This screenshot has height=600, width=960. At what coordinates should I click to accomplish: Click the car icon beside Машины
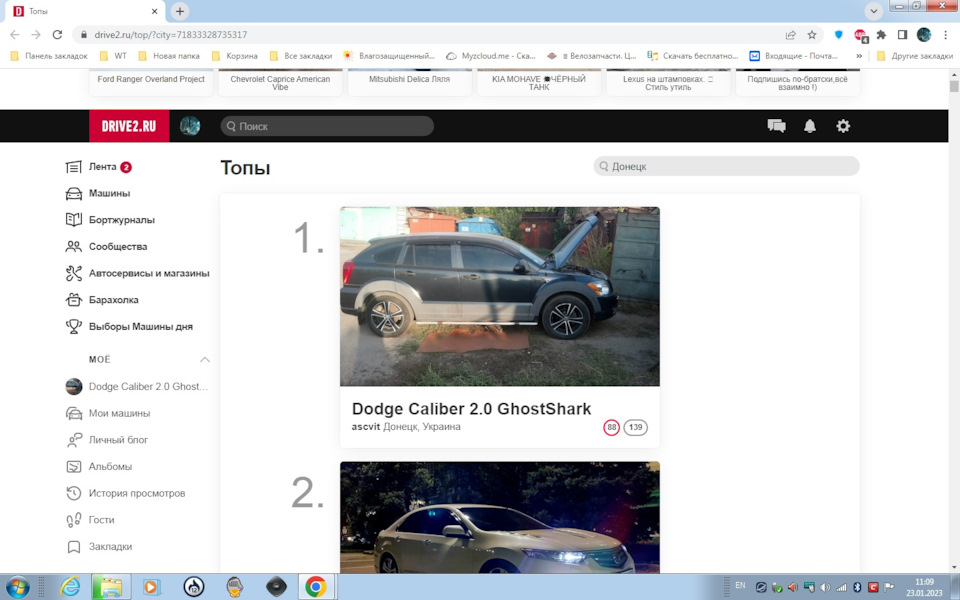click(x=73, y=193)
